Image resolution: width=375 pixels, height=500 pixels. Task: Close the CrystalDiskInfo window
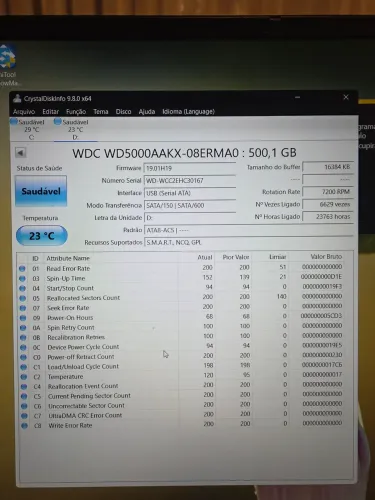point(346,97)
